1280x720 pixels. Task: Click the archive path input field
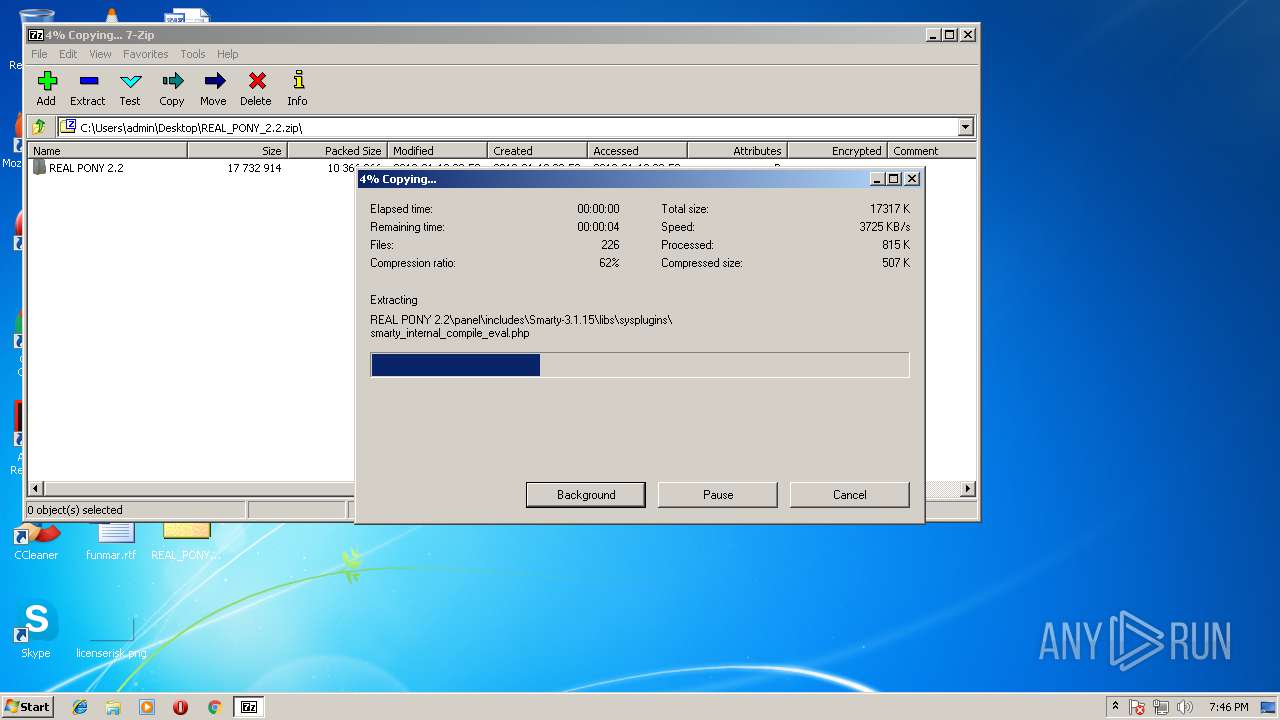point(507,127)
